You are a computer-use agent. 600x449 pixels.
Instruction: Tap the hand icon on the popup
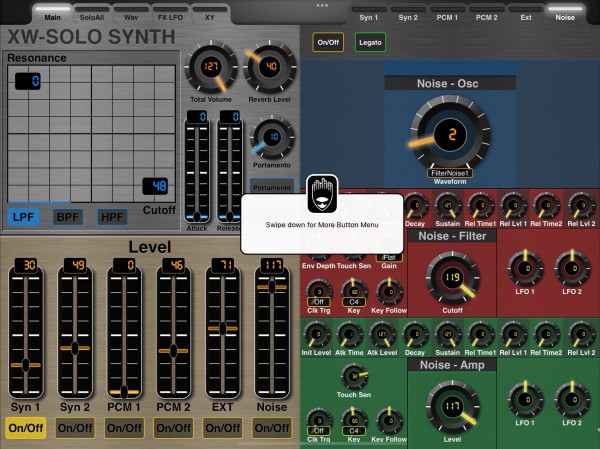pyautogui.click(x=322, y=194)
